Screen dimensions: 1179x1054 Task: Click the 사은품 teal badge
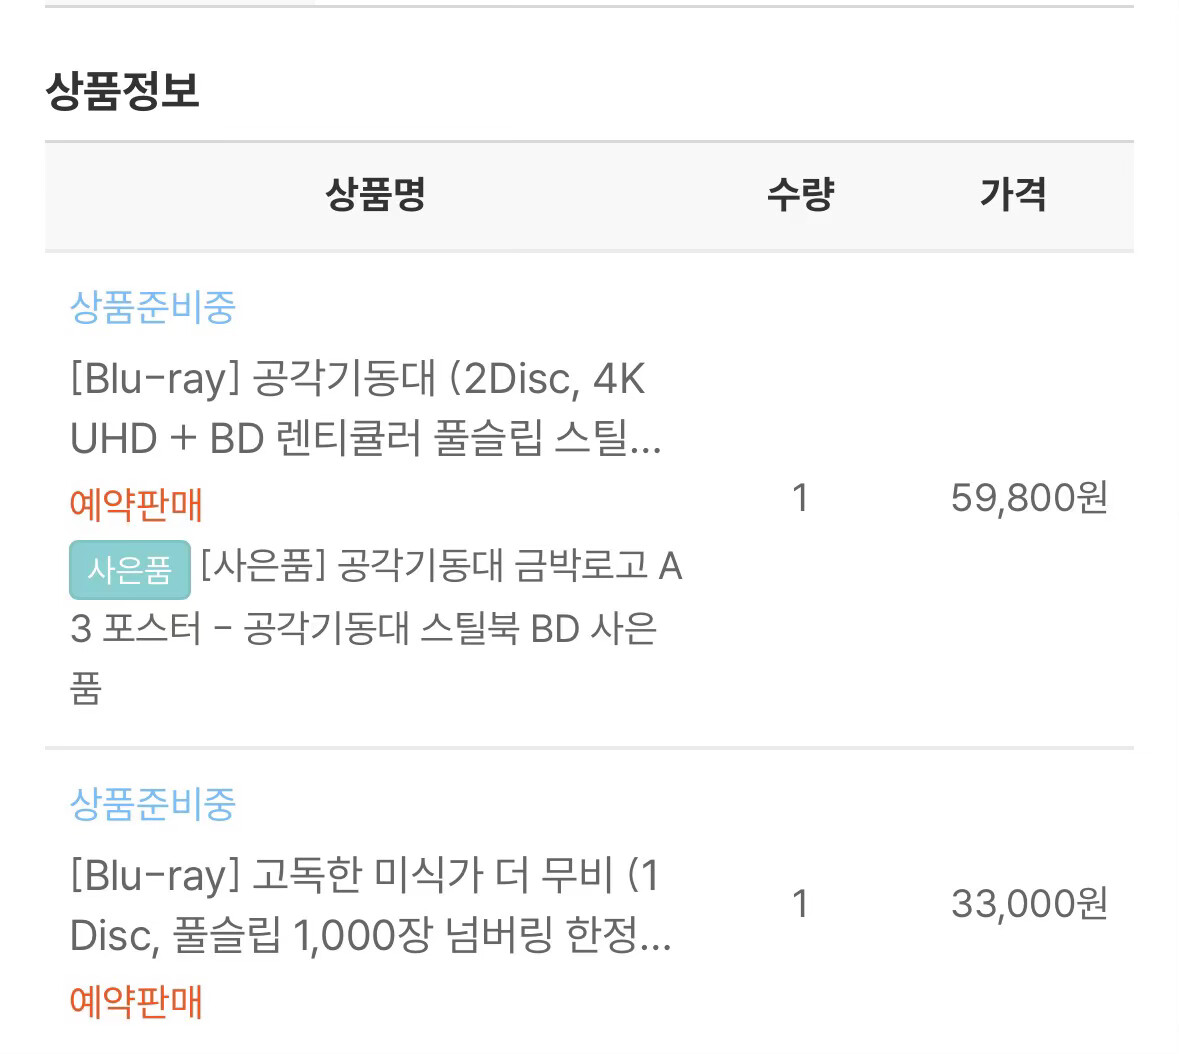pyautogui.click(x=129, y=570)
